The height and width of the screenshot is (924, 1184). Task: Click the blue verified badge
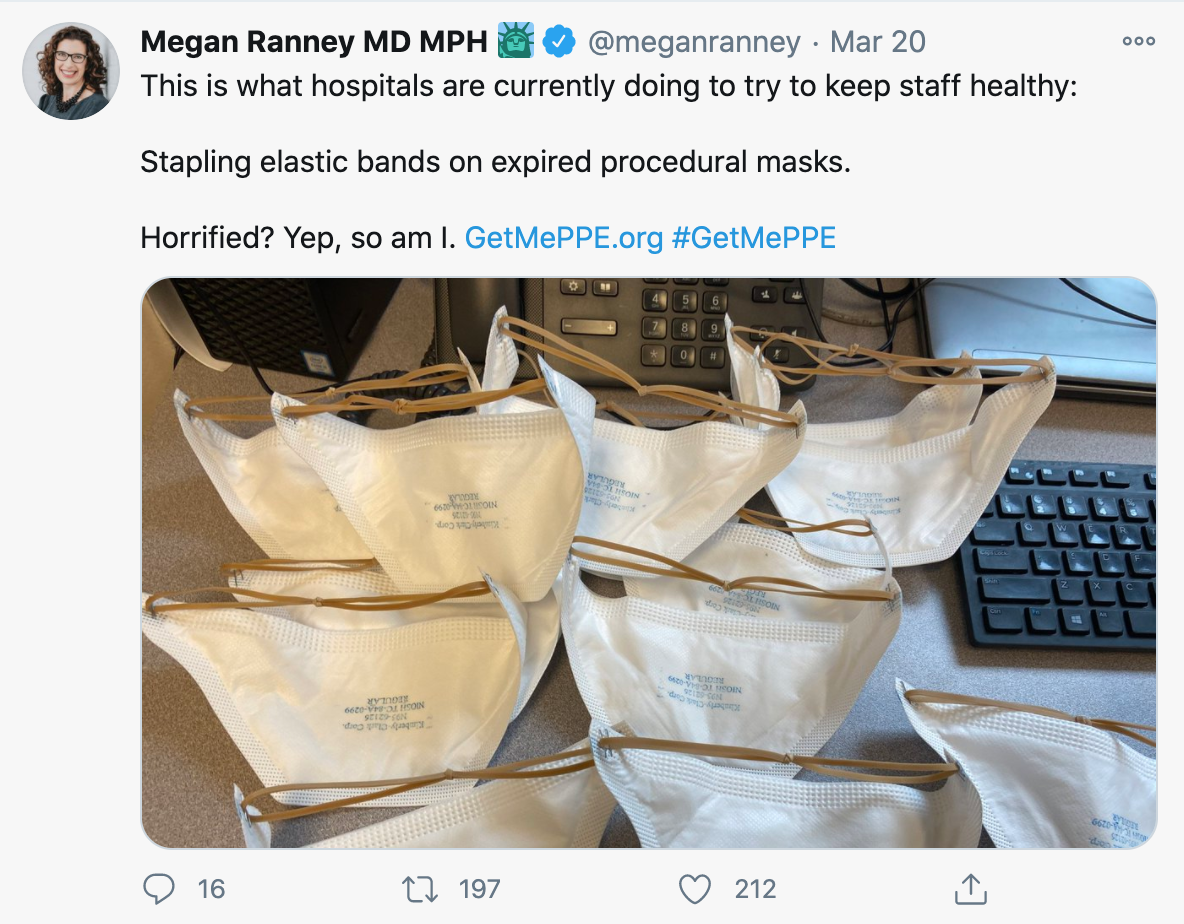(559, 42)
